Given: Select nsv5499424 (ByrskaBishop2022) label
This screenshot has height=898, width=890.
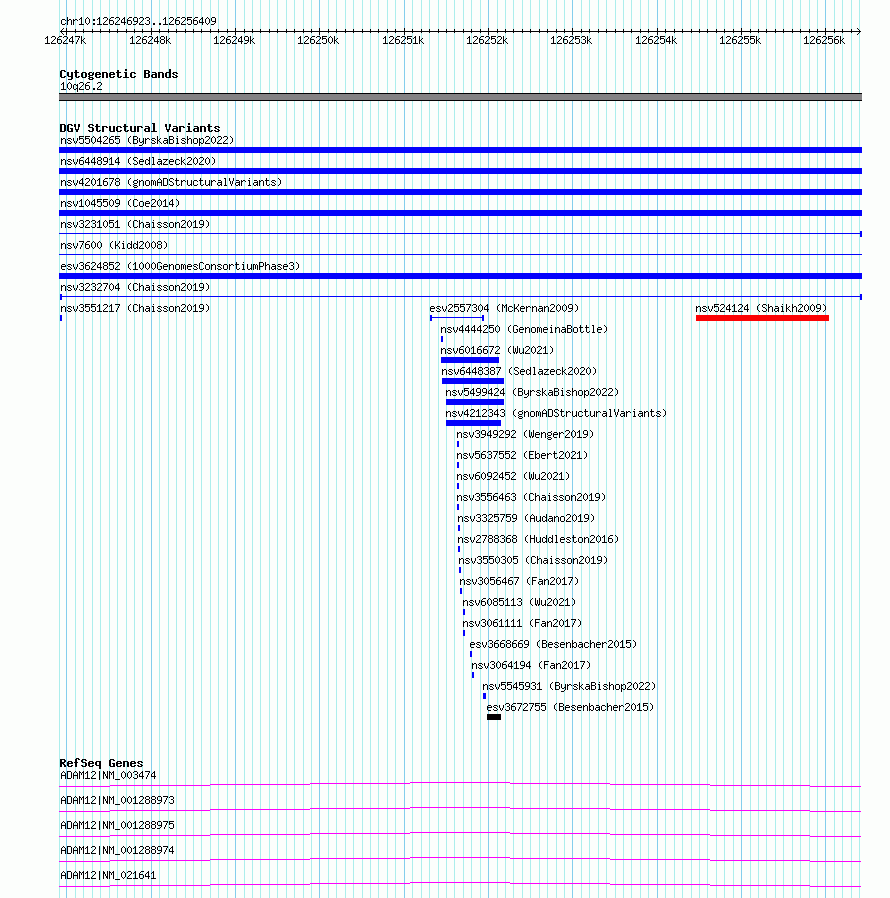Looking at the screenshot, I should (532, 392).
